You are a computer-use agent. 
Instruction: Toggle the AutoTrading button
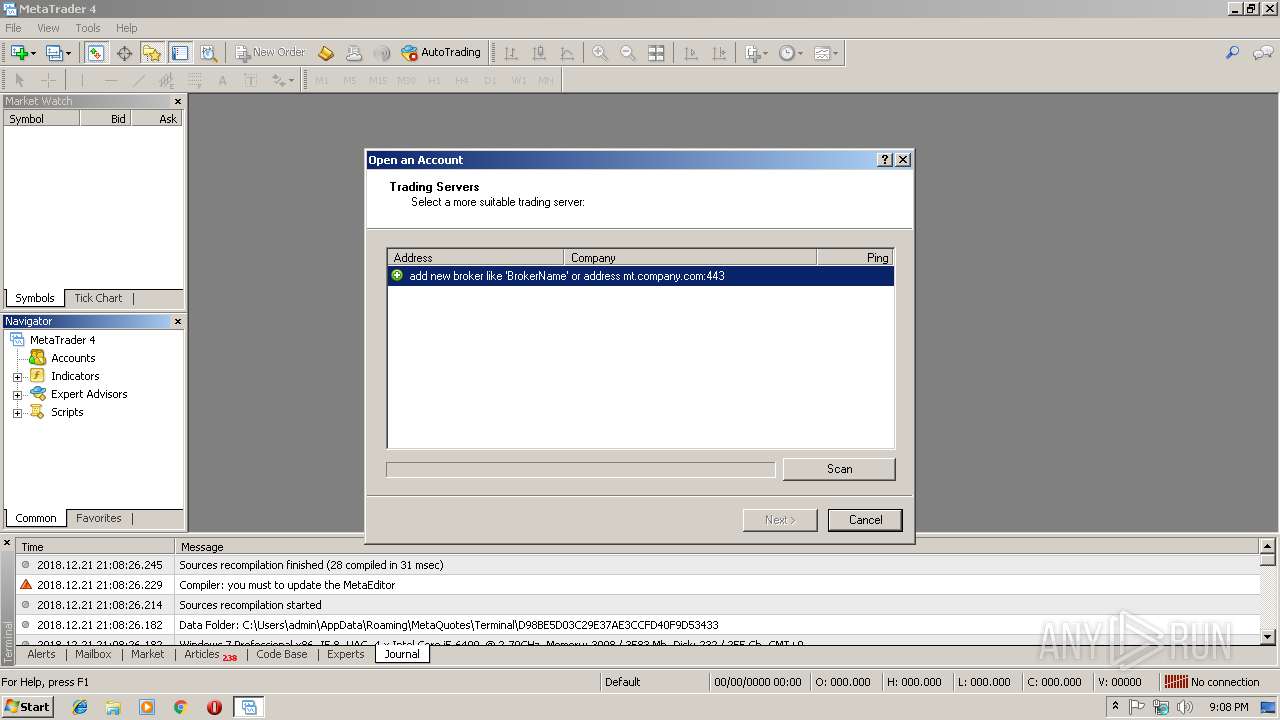click(x=441, y=53)
